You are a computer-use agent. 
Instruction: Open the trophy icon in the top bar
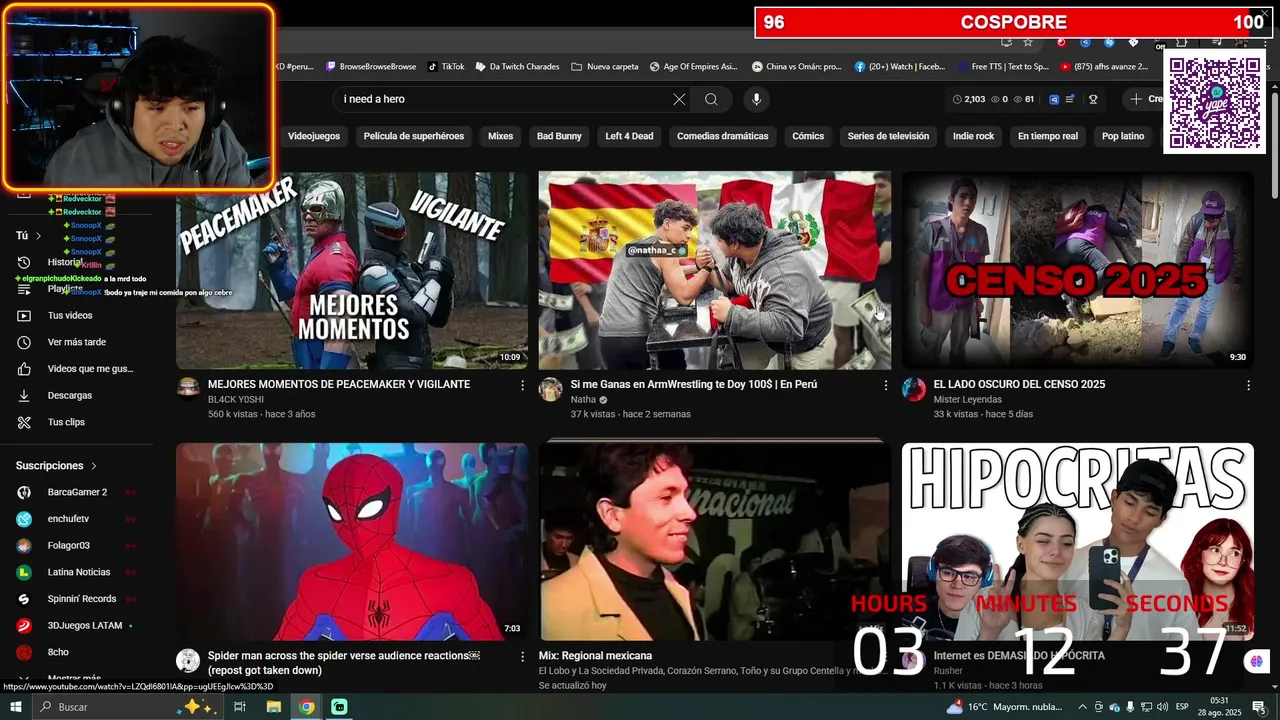coord(1093,99)
